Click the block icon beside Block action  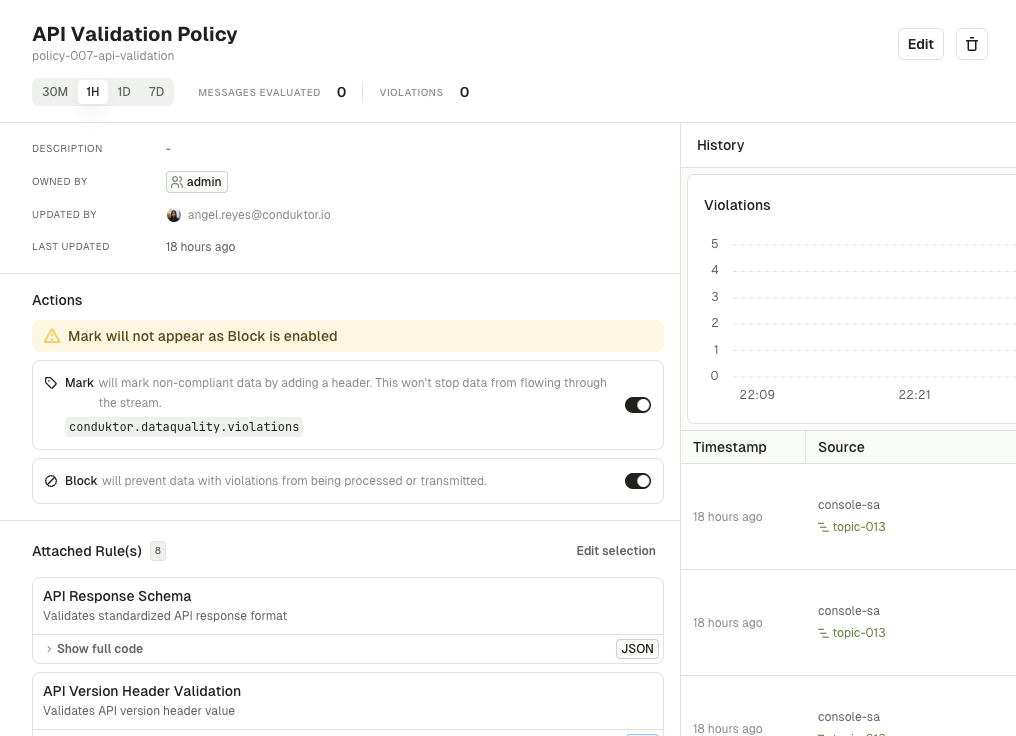51,480
